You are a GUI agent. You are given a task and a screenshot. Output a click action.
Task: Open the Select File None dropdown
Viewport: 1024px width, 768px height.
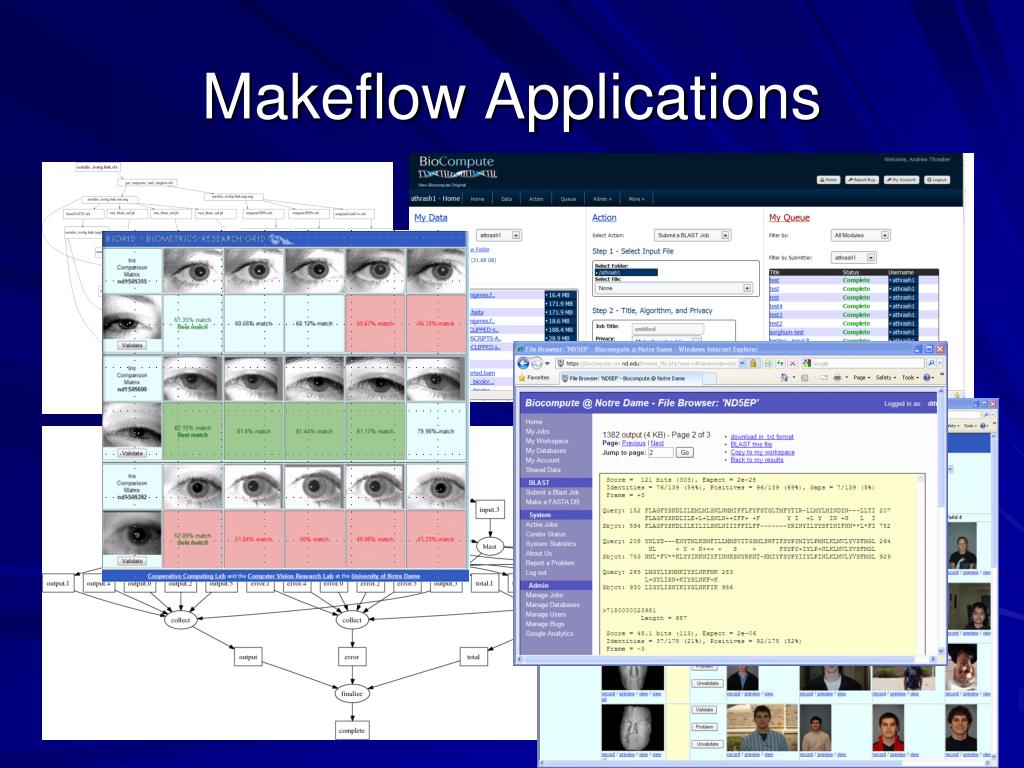tap(673, 288)
